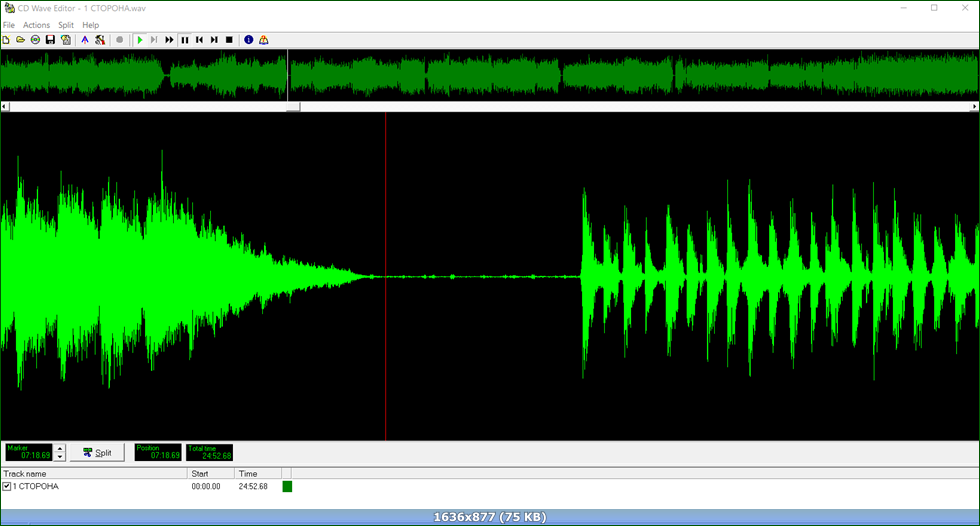Open the Help menu
The image size is (980, 526).
pos(91,25)
